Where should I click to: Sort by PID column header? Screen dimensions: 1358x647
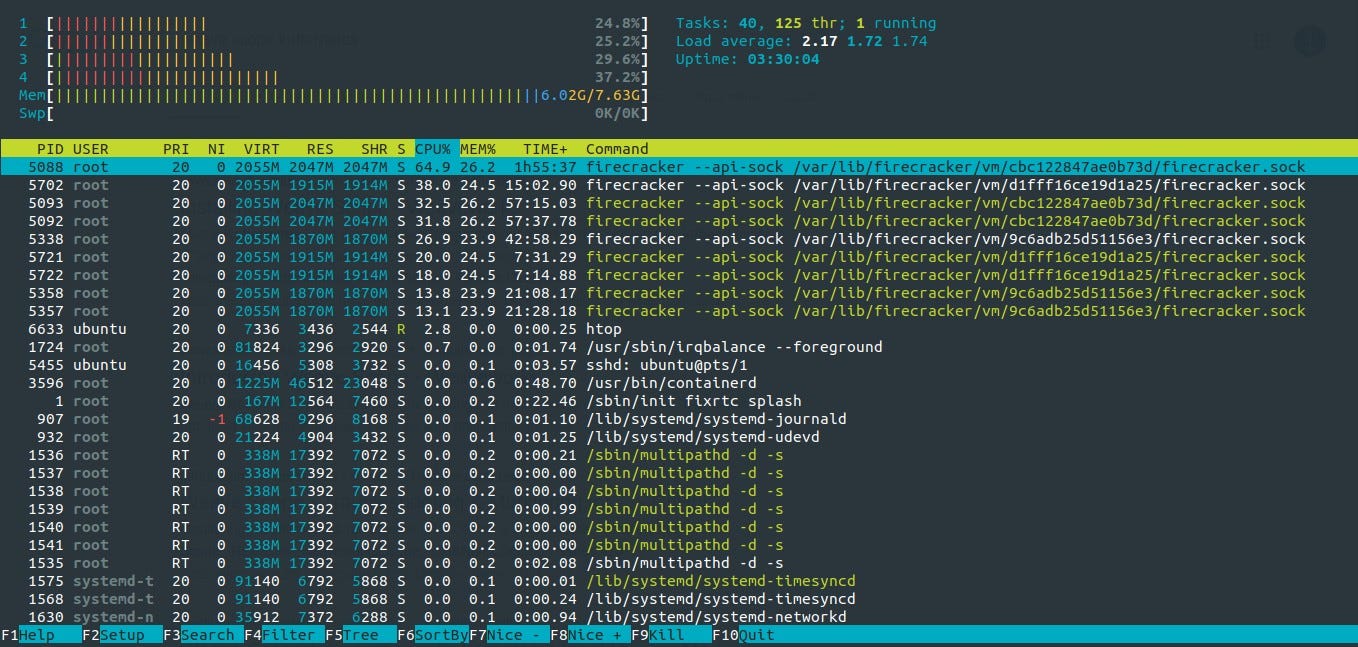[x=49, y=149]
